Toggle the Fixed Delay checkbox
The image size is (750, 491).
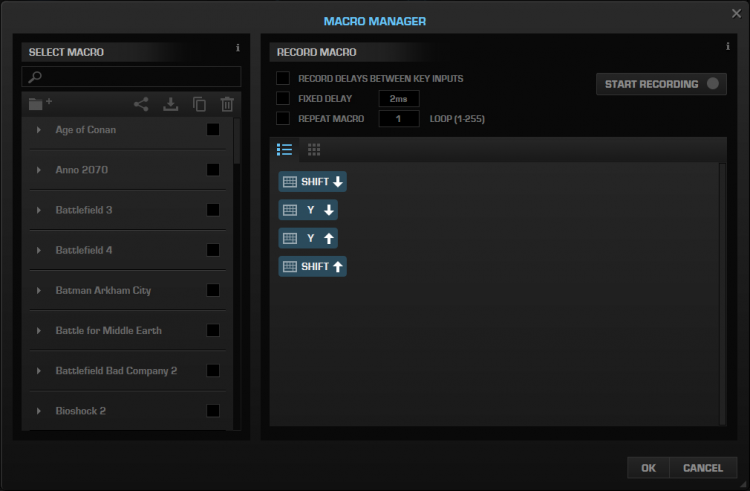coord(283,98)
